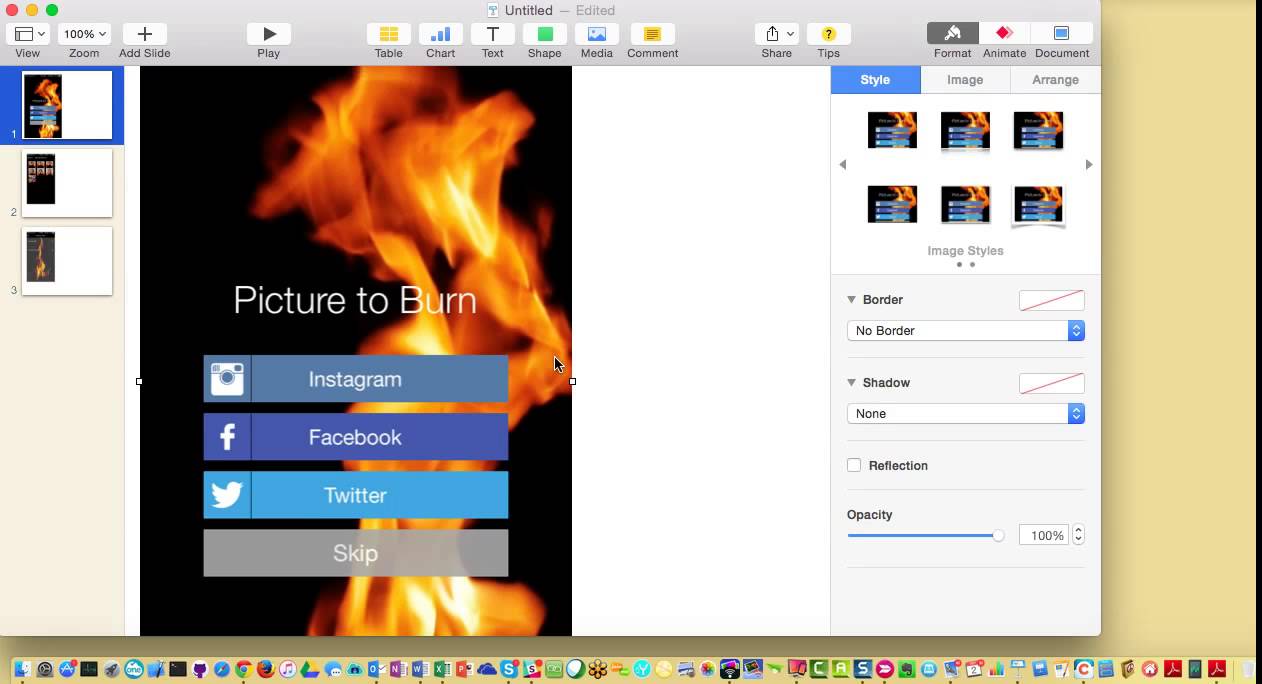
Task: Add a Comment
Action: tap(653, 34)
